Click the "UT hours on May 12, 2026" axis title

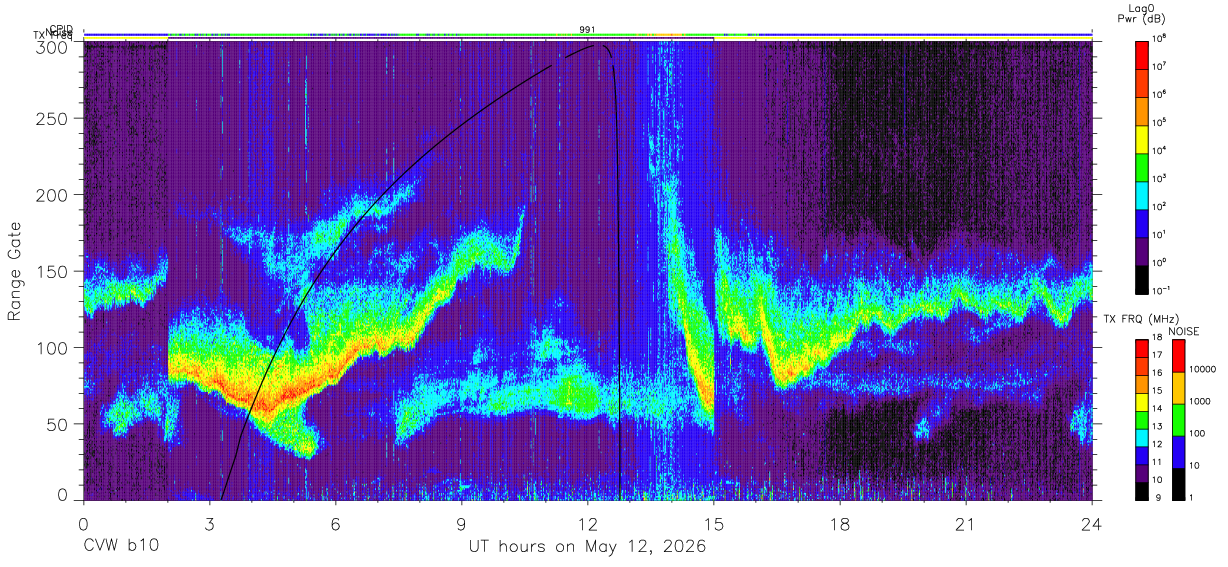click(x=587, y=547)
